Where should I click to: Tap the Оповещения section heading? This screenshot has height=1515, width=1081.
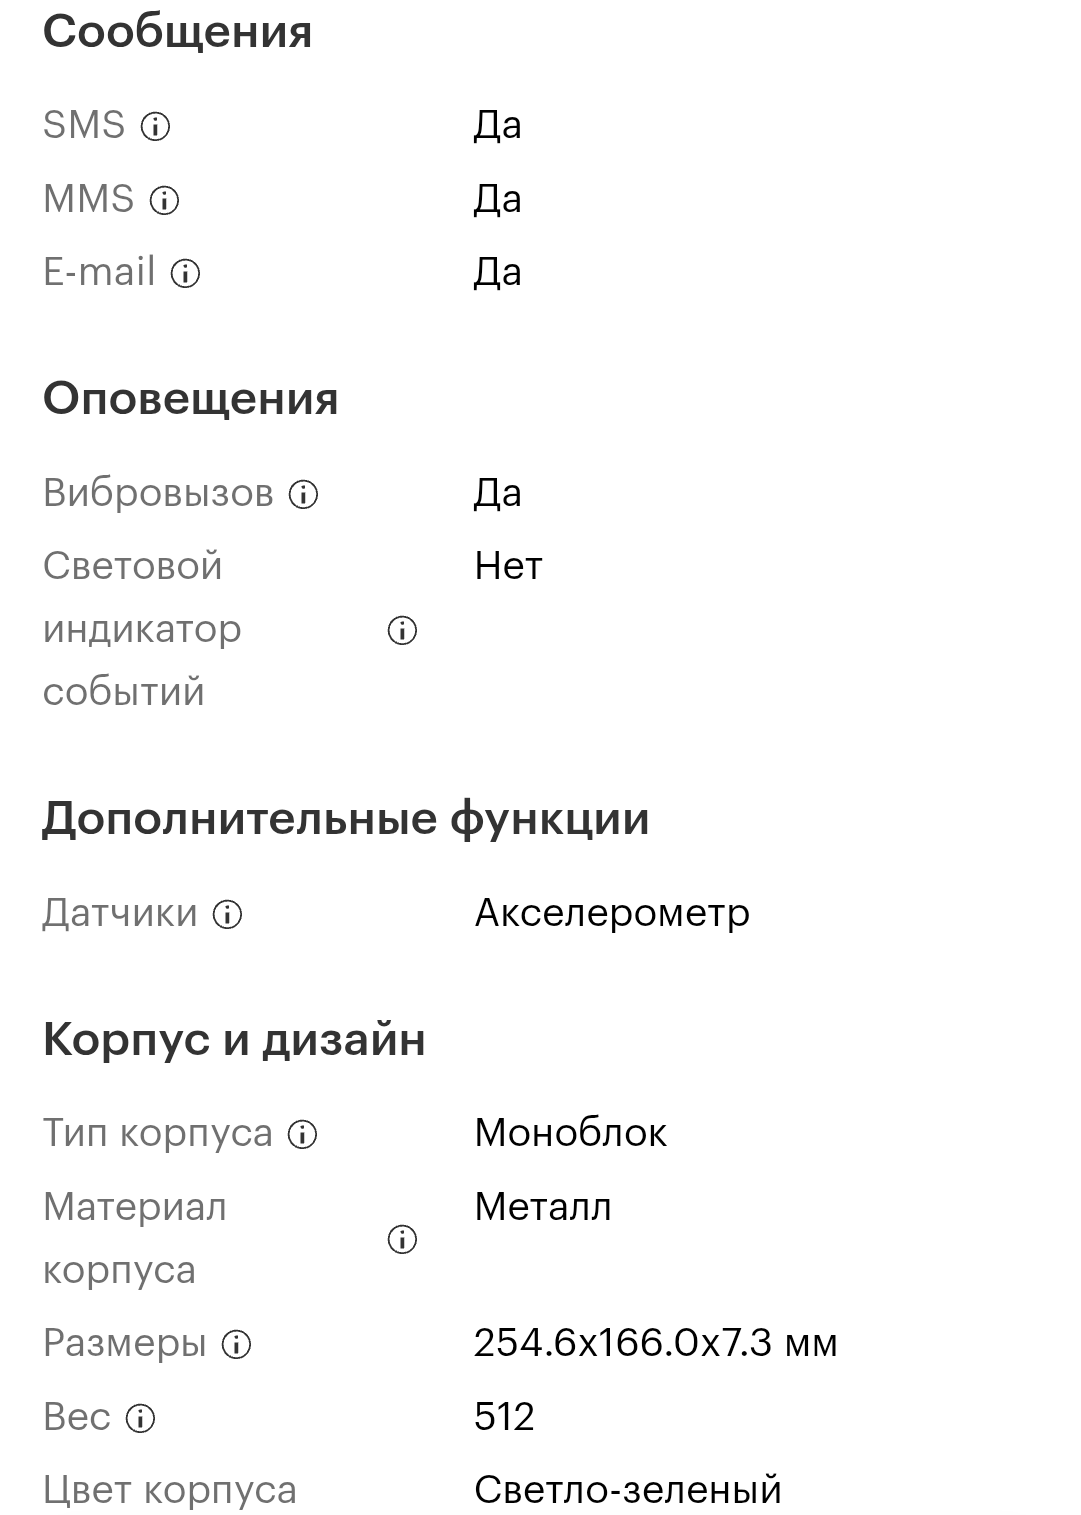pos(190,399)
